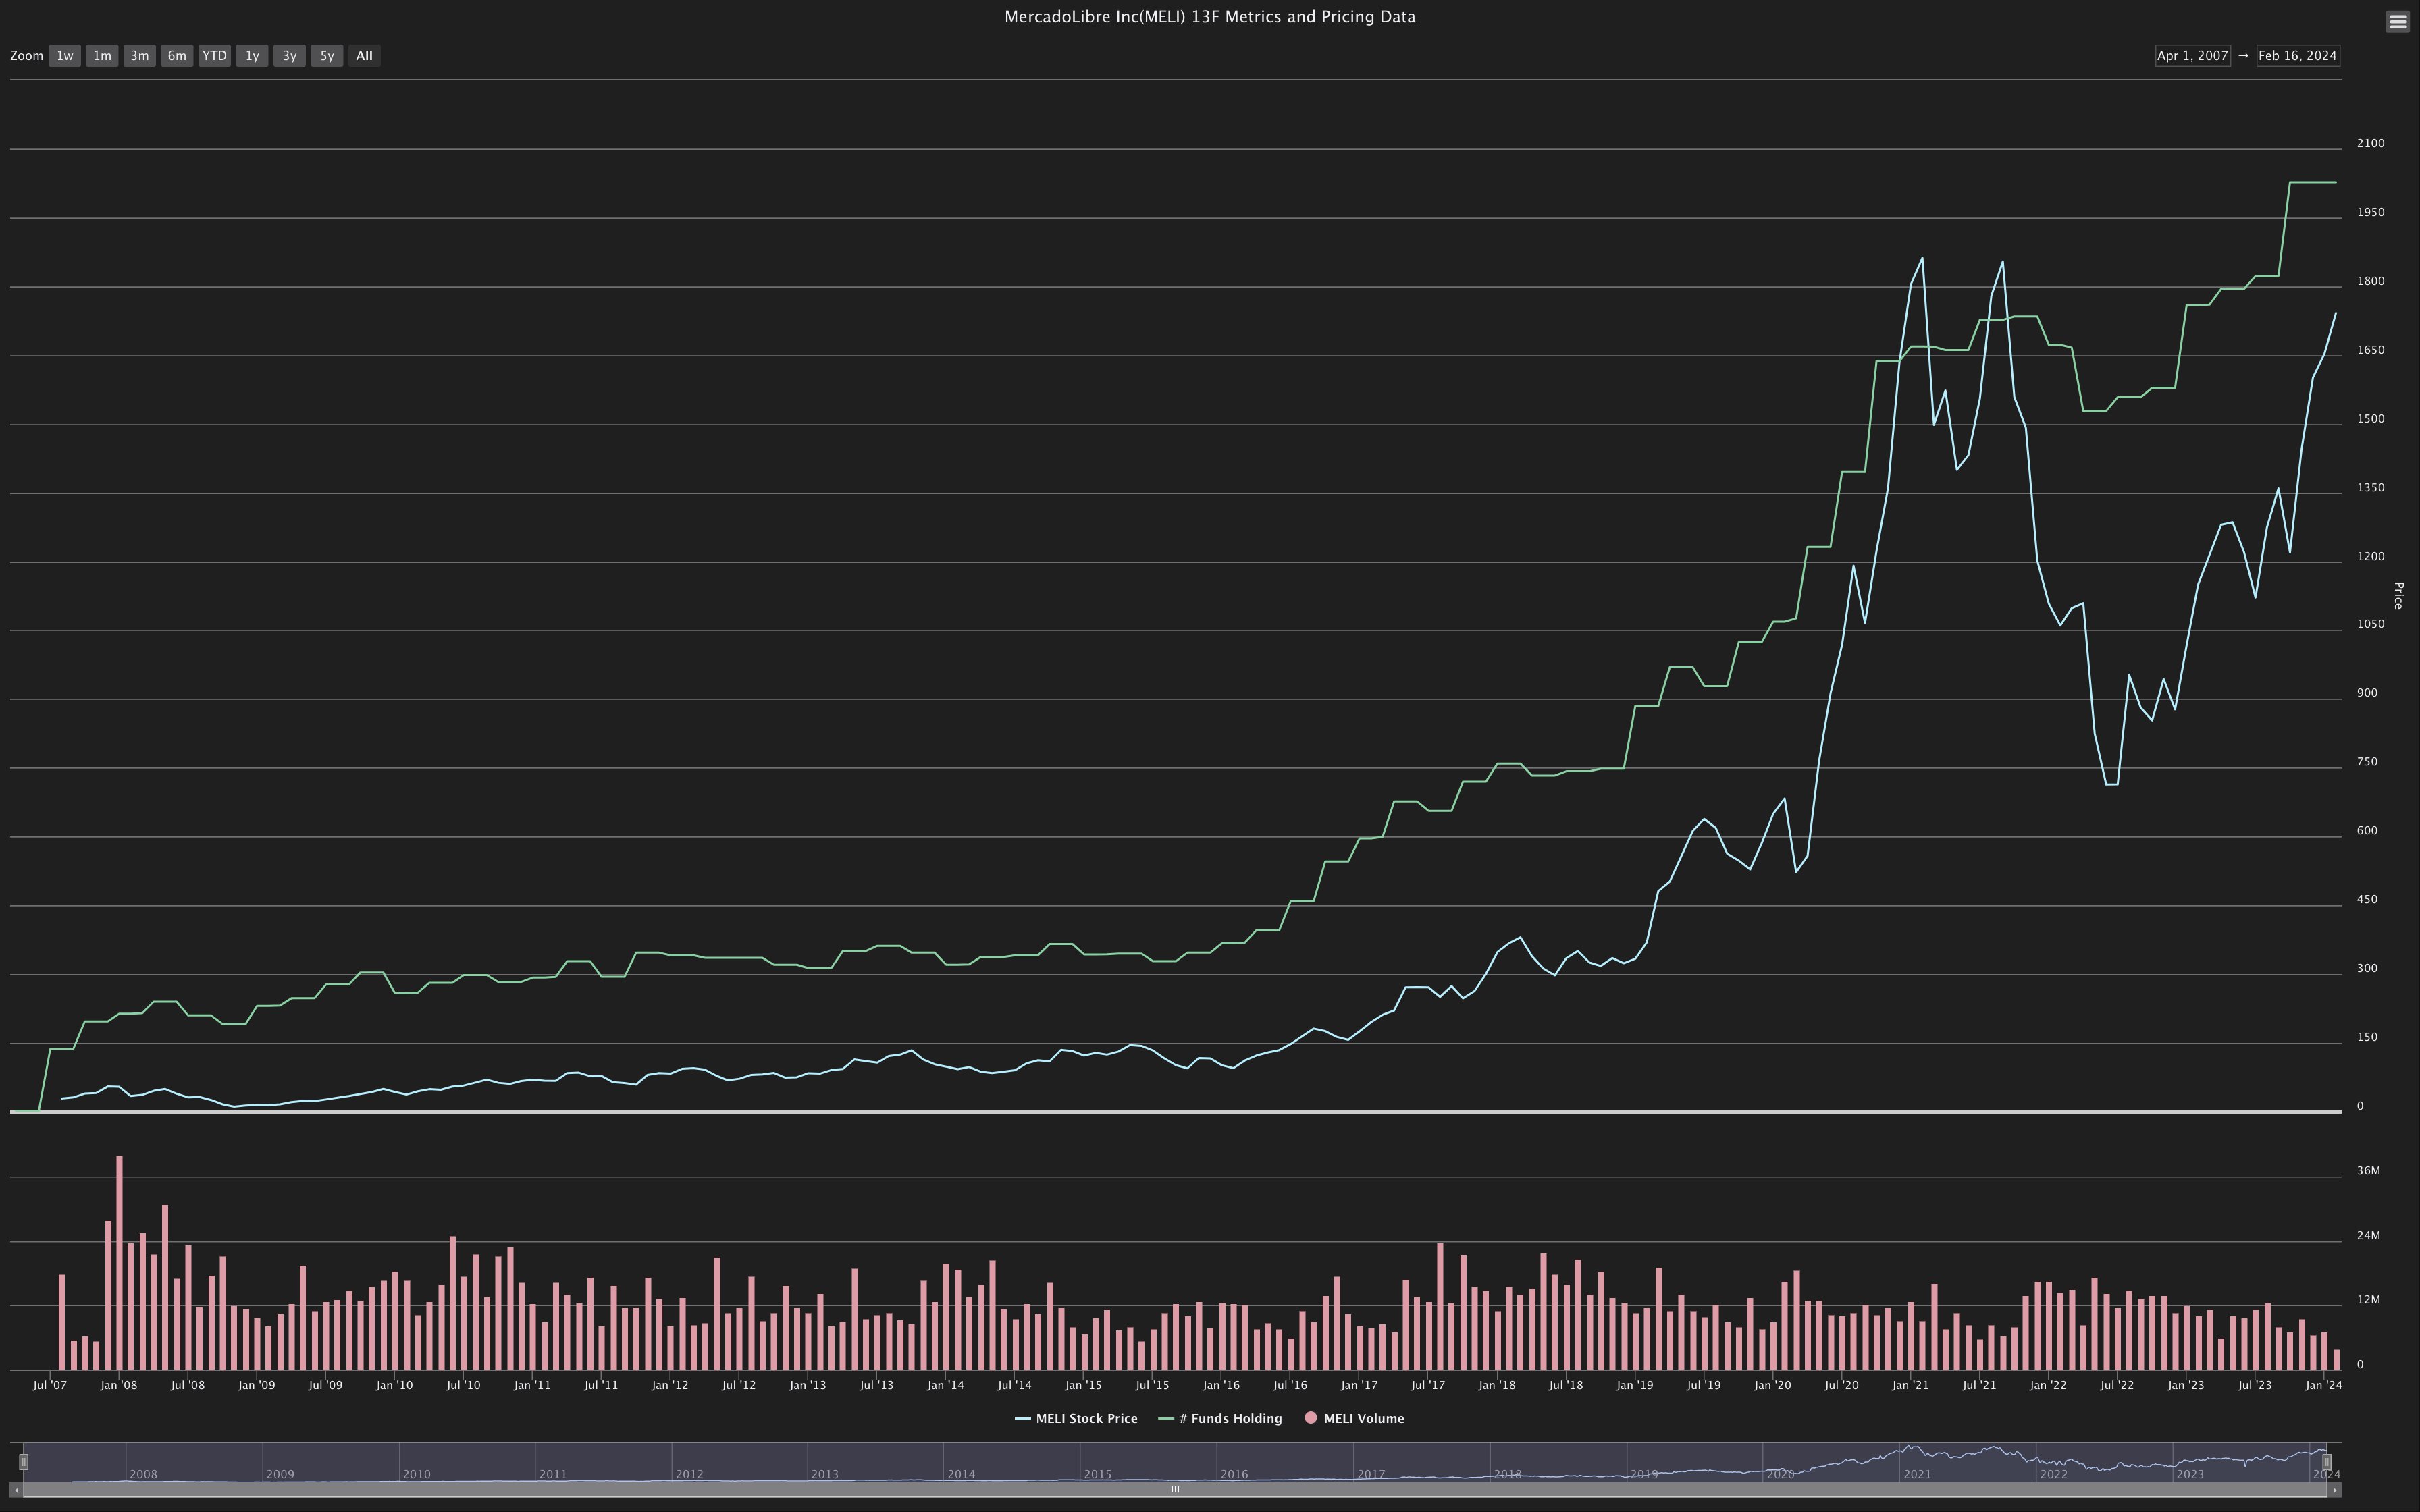Screen dimensions: 2420x1512
Task: Click the 2016 label in the navigator
Action: click(x=1234, y=1475)
